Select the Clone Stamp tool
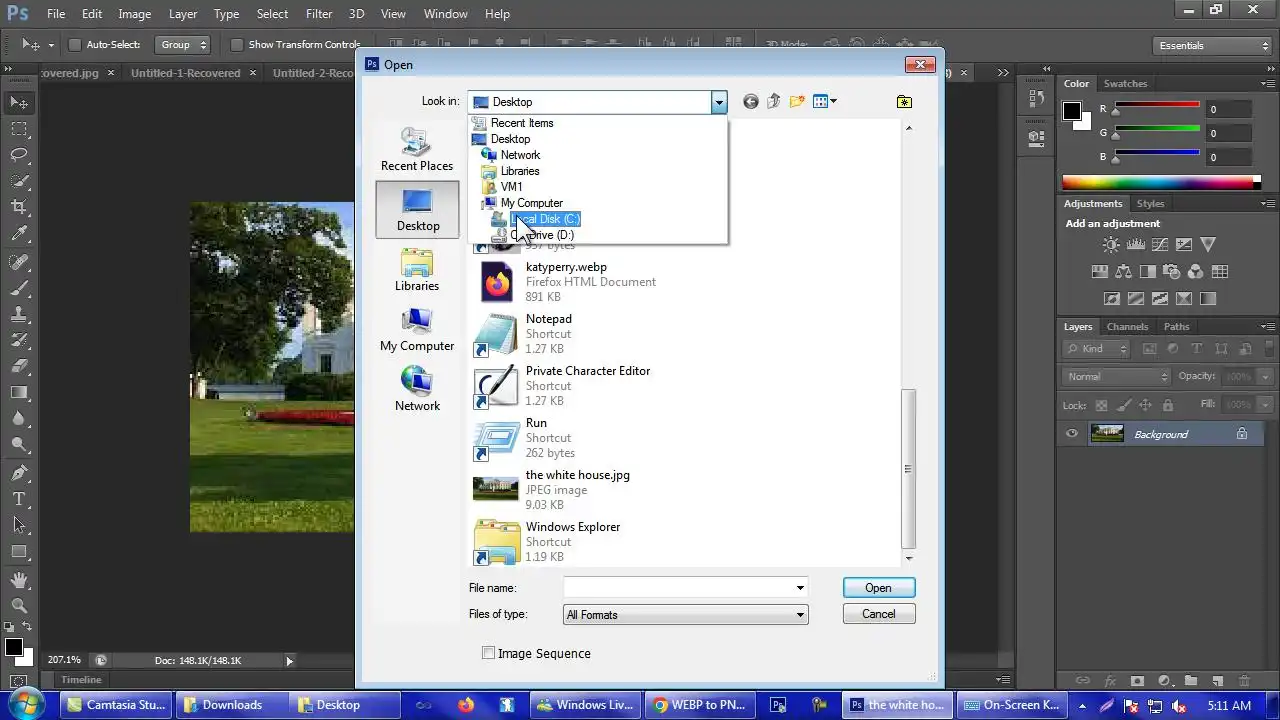 click(19, 314)
